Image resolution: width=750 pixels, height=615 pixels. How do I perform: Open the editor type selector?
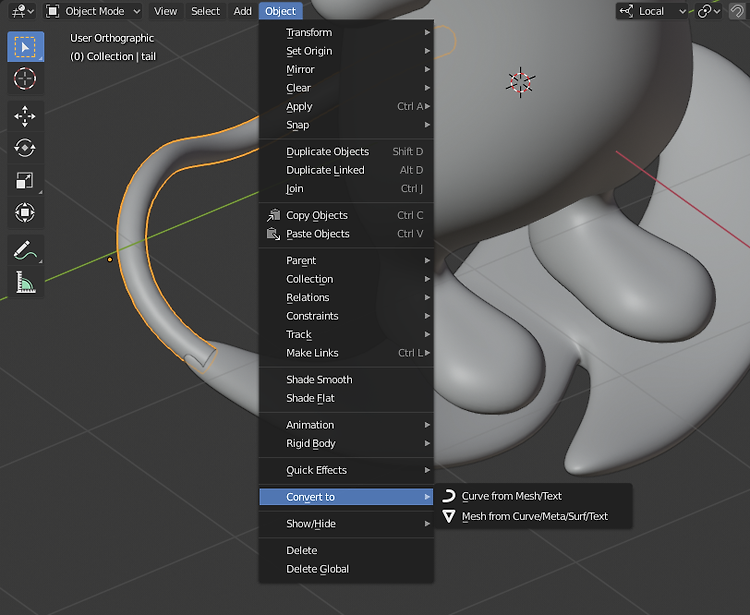[22, 11]
